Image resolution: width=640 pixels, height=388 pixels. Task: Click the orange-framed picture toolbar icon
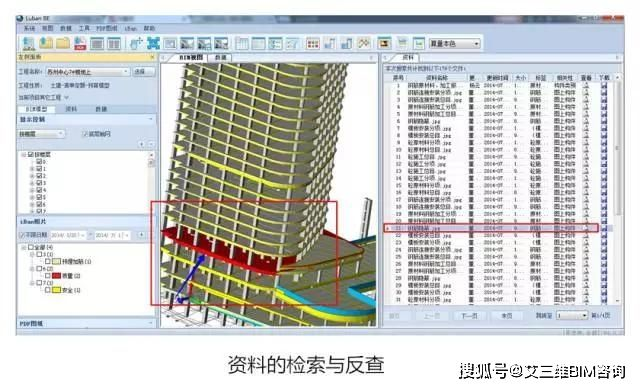click(384, 43)
